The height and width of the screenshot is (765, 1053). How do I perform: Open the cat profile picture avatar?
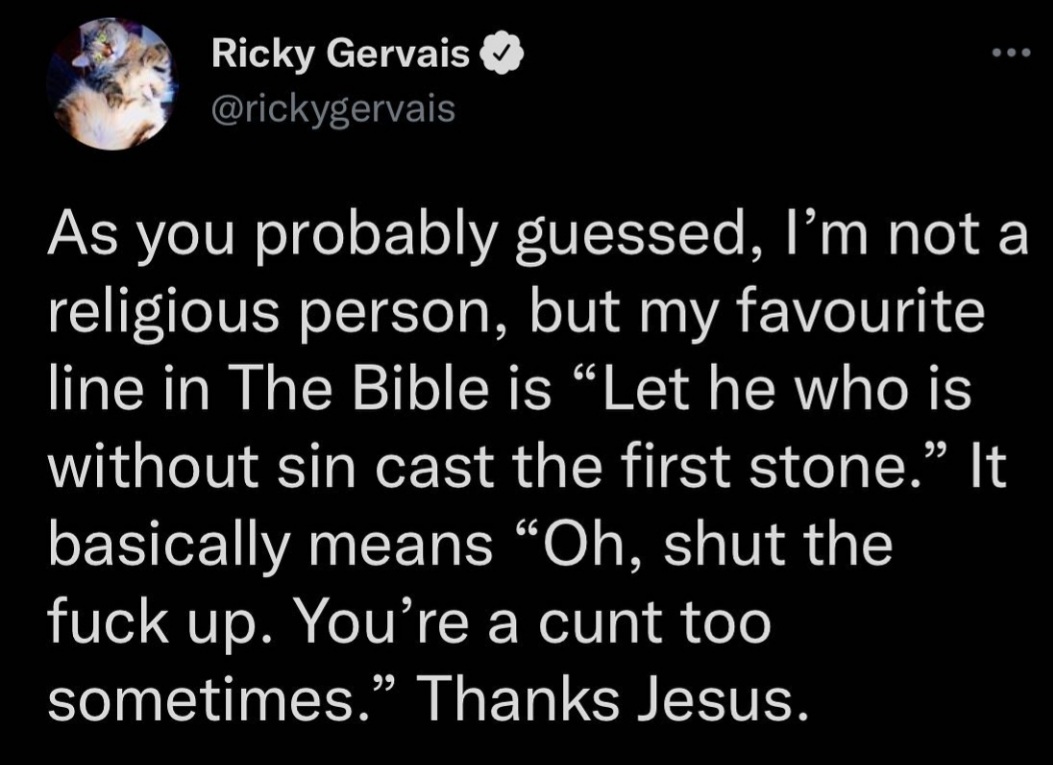click(x=111, y=85)
